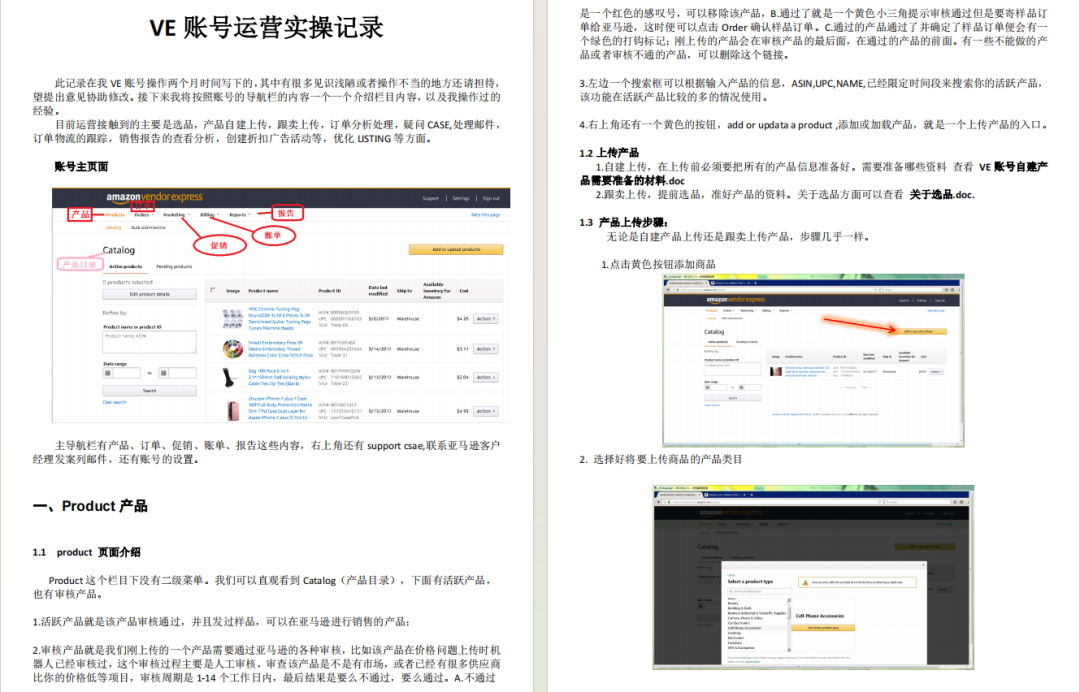
Task: Expand Reports menu in homepage screenshot
Action: 240,215
